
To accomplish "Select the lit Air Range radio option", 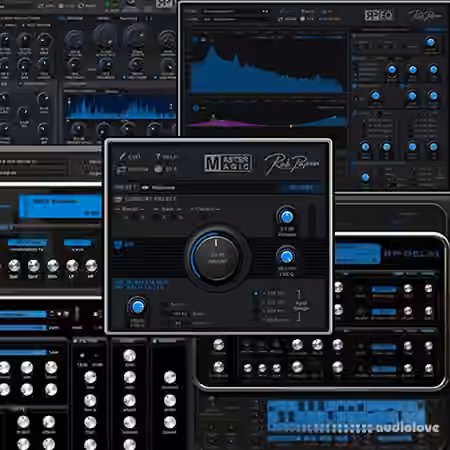I will point(256,293).
